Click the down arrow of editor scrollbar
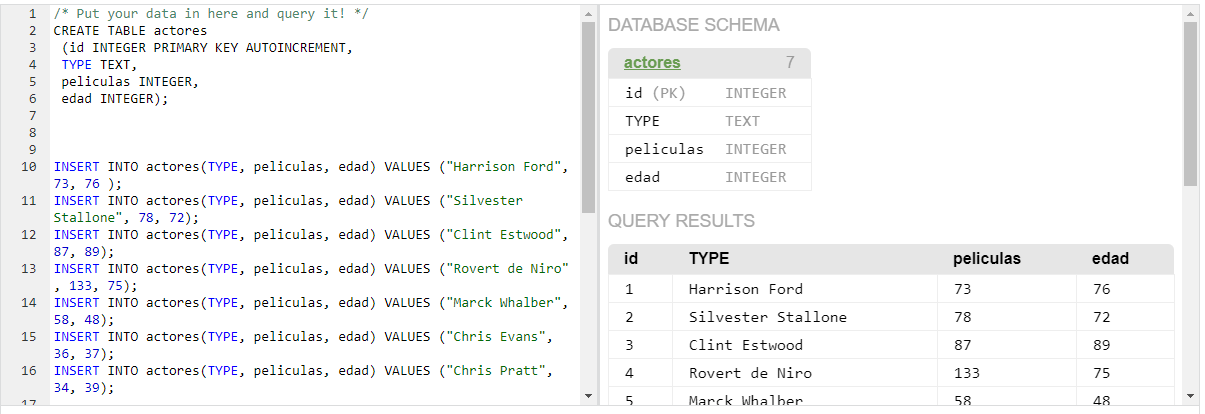Image resolution: width=1205 pixels, height=414 pixels. (x=588, y=396)
